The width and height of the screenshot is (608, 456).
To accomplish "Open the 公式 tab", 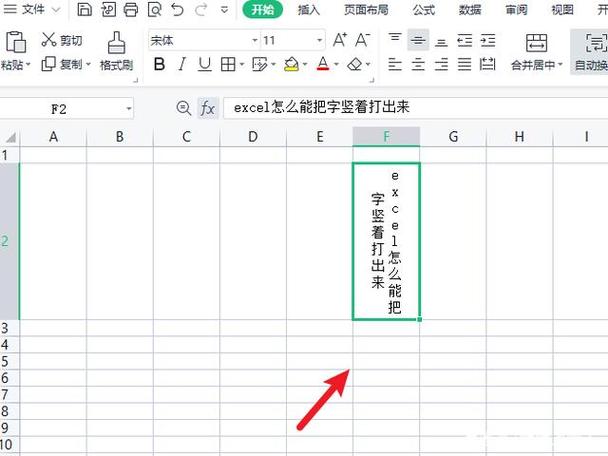I will tap(423, 9).
